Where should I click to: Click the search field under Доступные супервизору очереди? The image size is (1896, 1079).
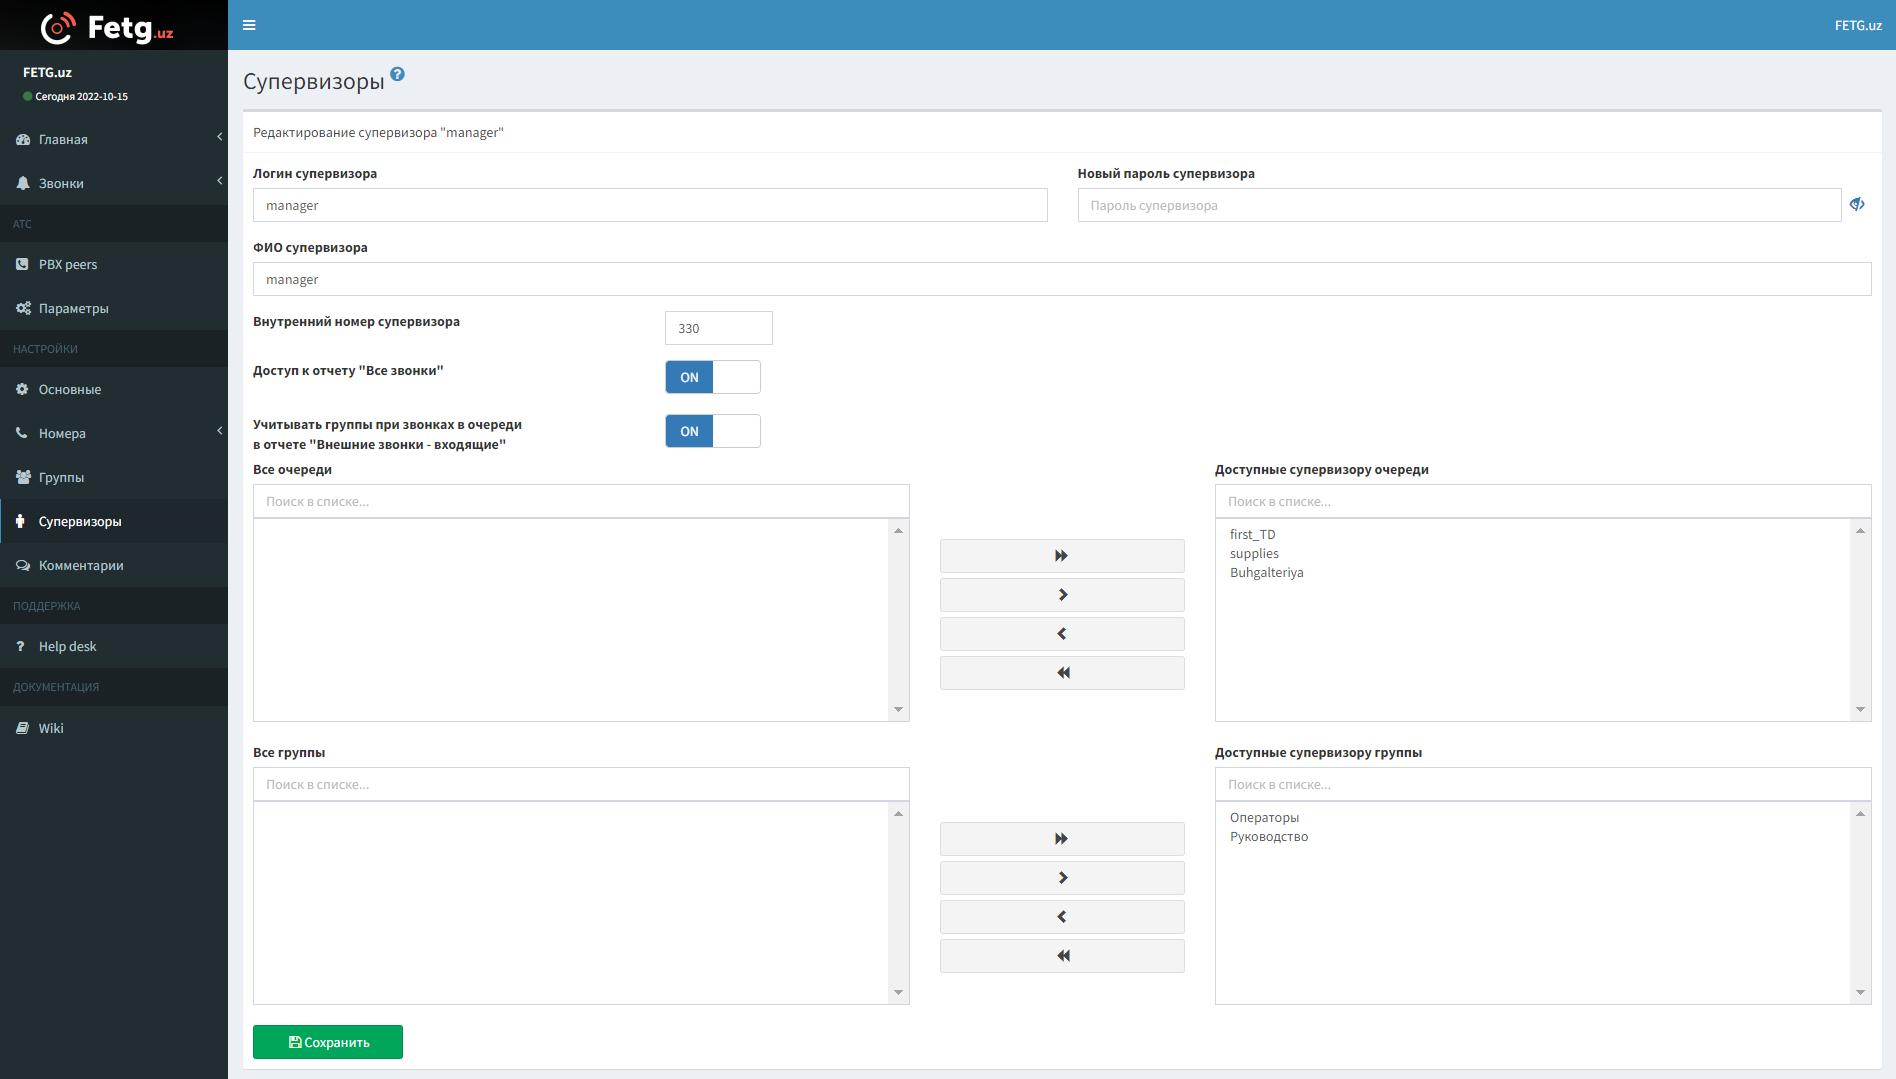point(1543,501)
